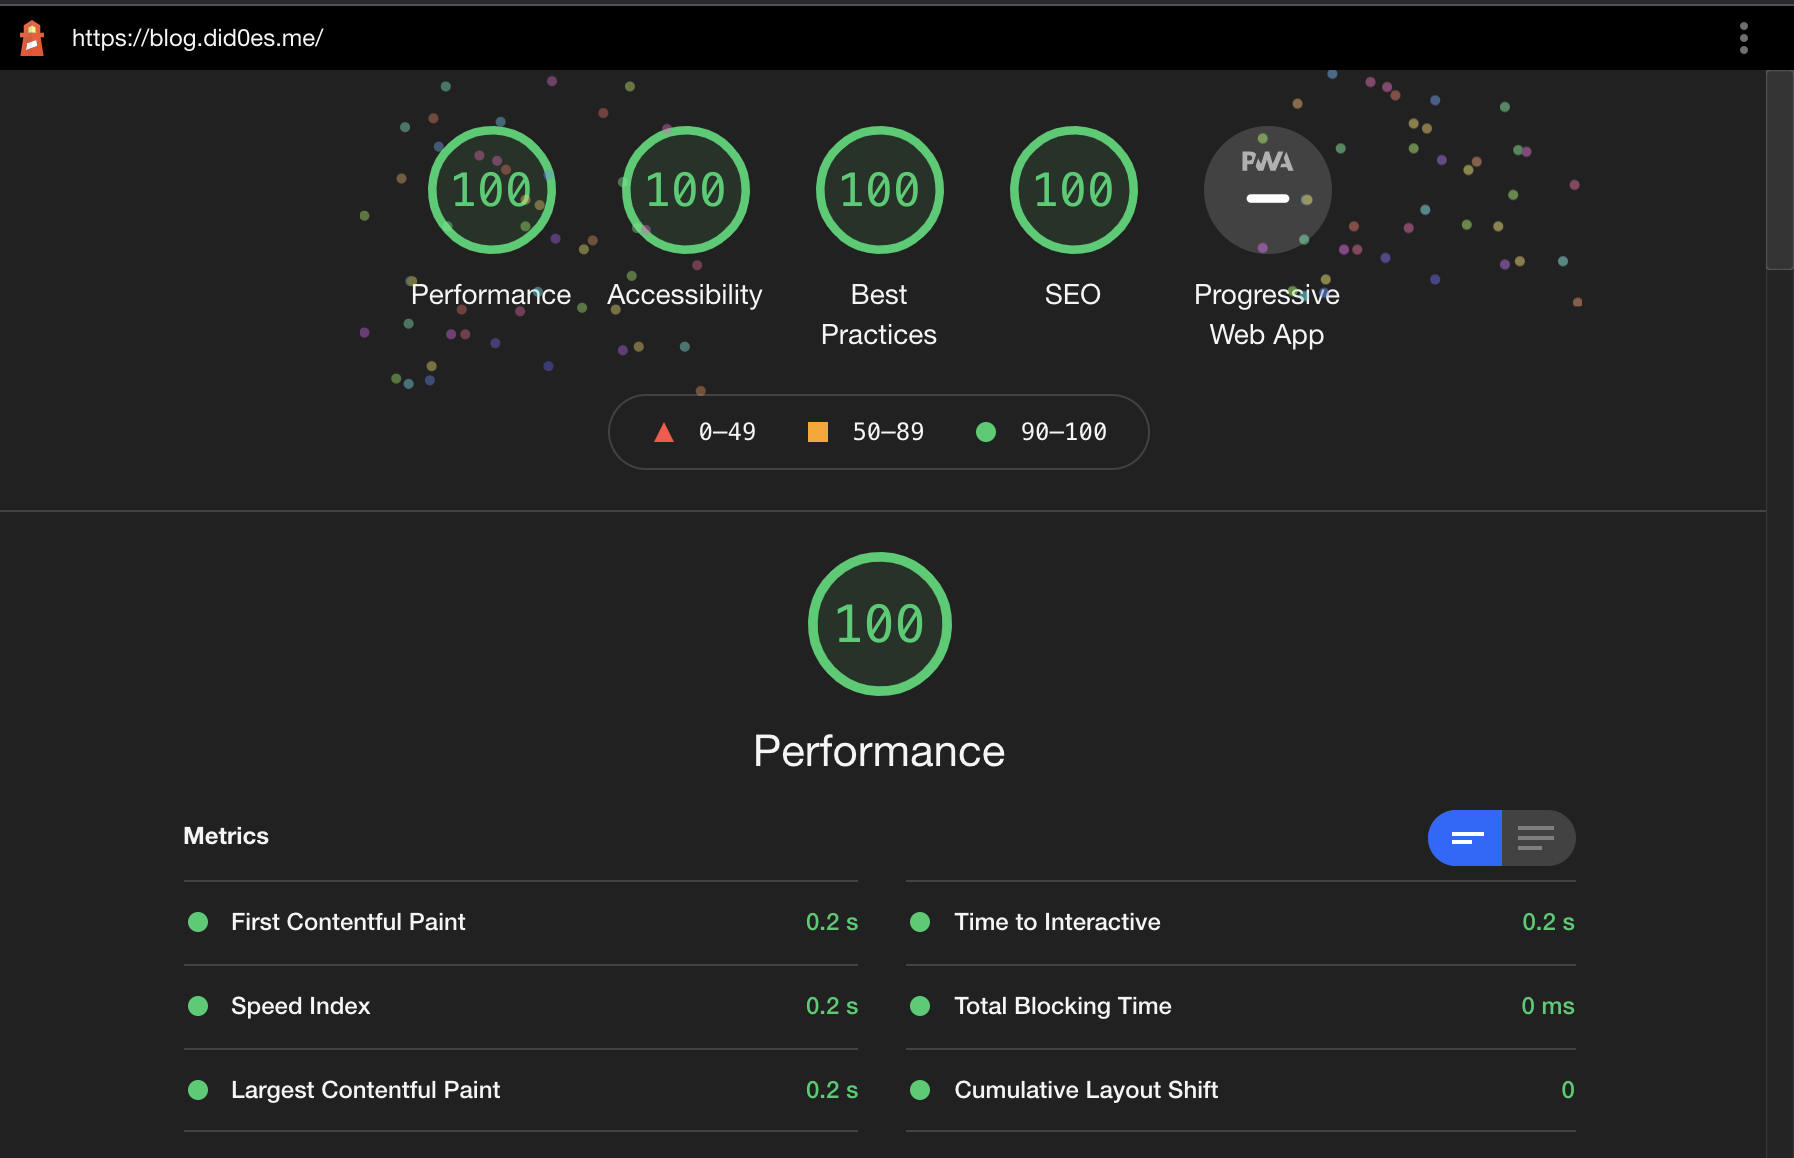The width and height of the screenshot is (1794, 1158).
Task: Open the three-dot tools menu
Action: (x=1743, y=38)
